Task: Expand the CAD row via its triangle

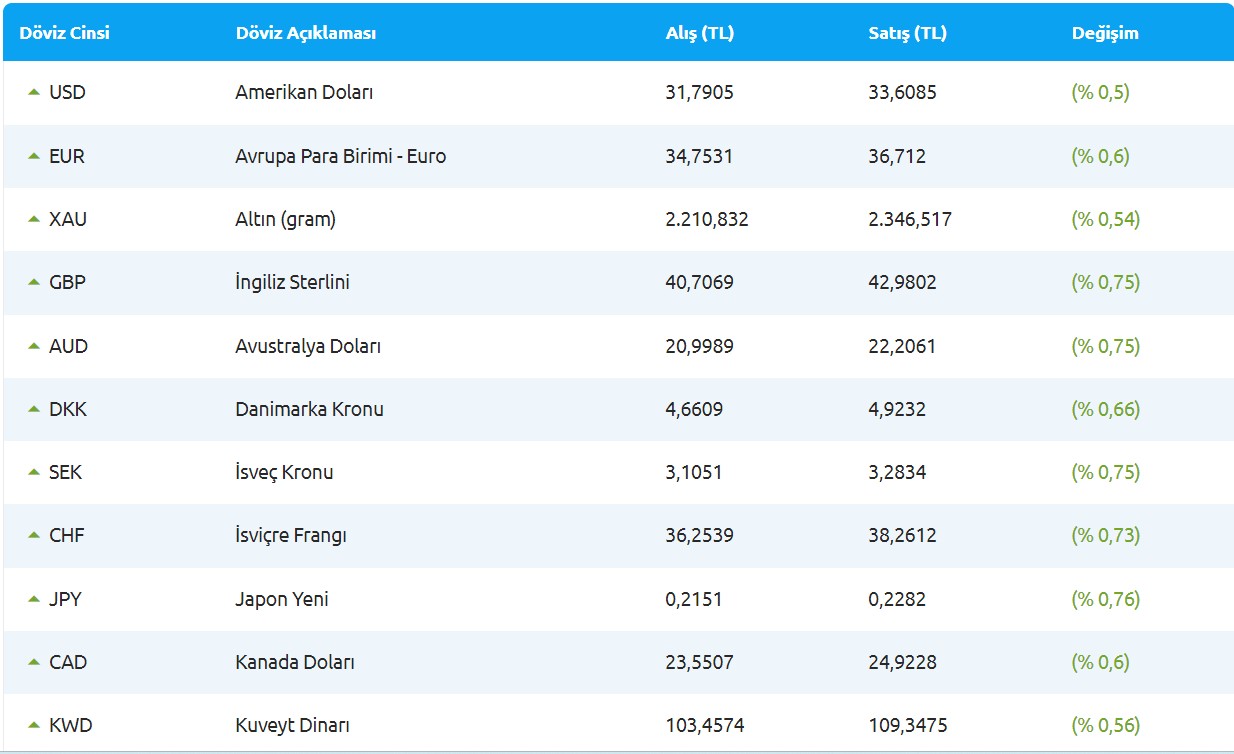Action: pyautogui.click(x=34, y=661)
